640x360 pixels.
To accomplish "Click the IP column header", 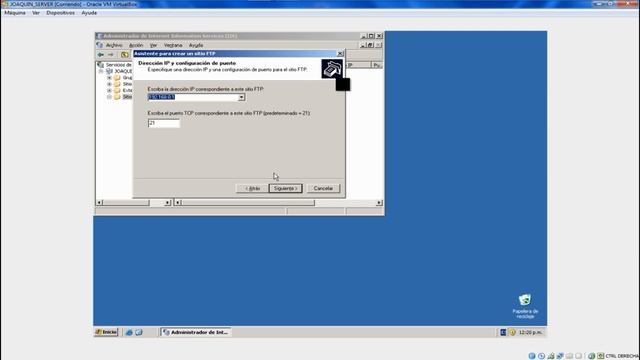I will tap(358, 65).
